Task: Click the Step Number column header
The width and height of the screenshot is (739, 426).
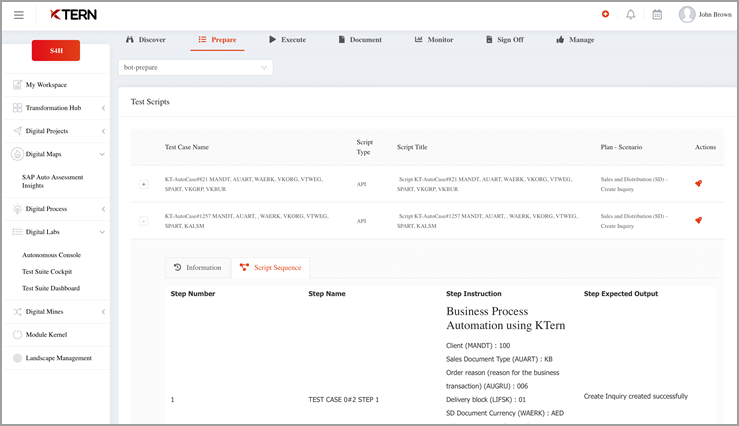Action: pyautogui.click(x=193, y=294)
